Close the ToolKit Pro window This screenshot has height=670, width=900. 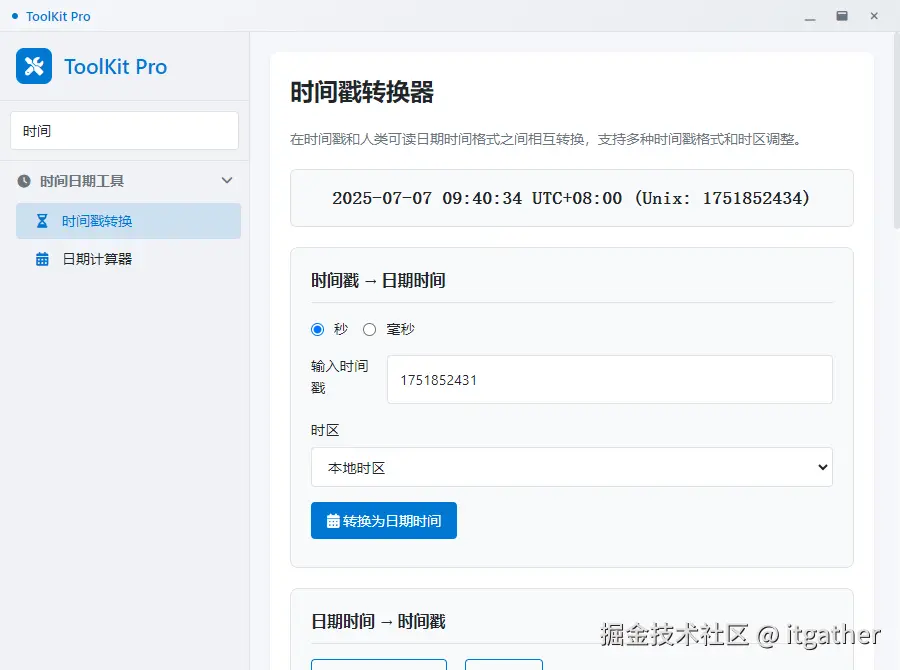874,16
